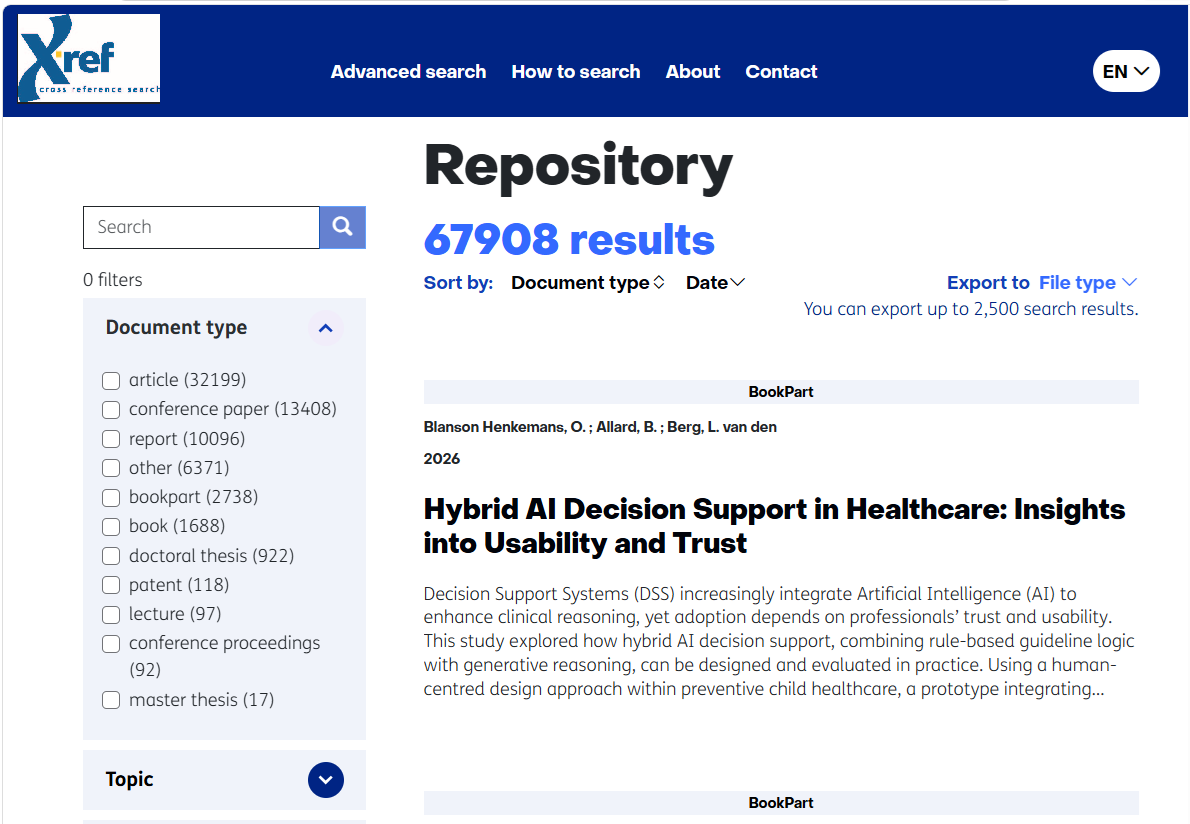
Task: Go to the About page
Action: (x=692, y=71)
